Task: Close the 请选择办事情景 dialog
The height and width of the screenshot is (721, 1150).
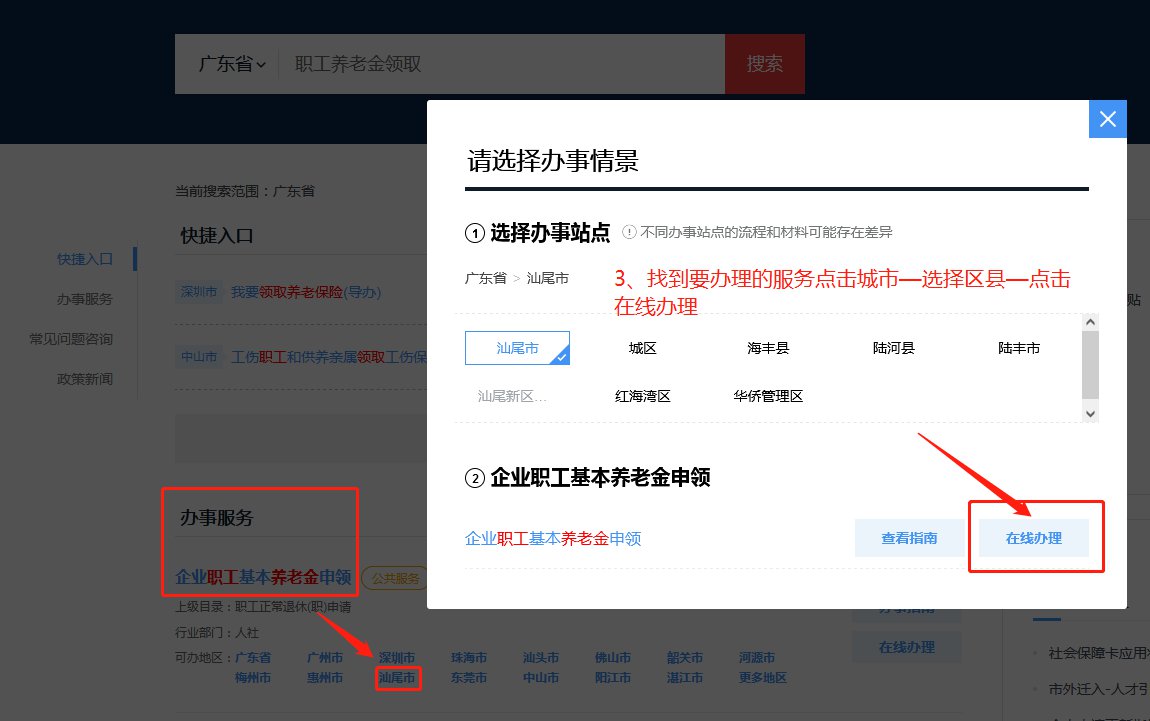Action: 1107,119
